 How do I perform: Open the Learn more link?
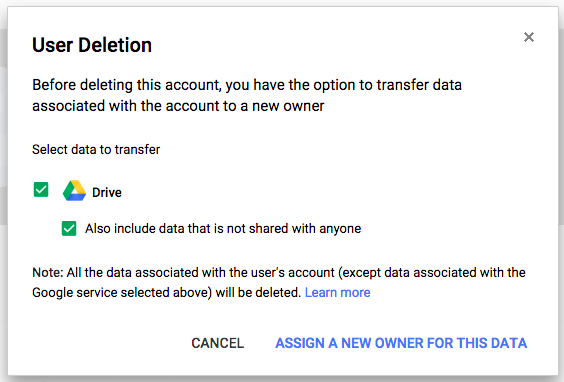(x=337, y=292)
